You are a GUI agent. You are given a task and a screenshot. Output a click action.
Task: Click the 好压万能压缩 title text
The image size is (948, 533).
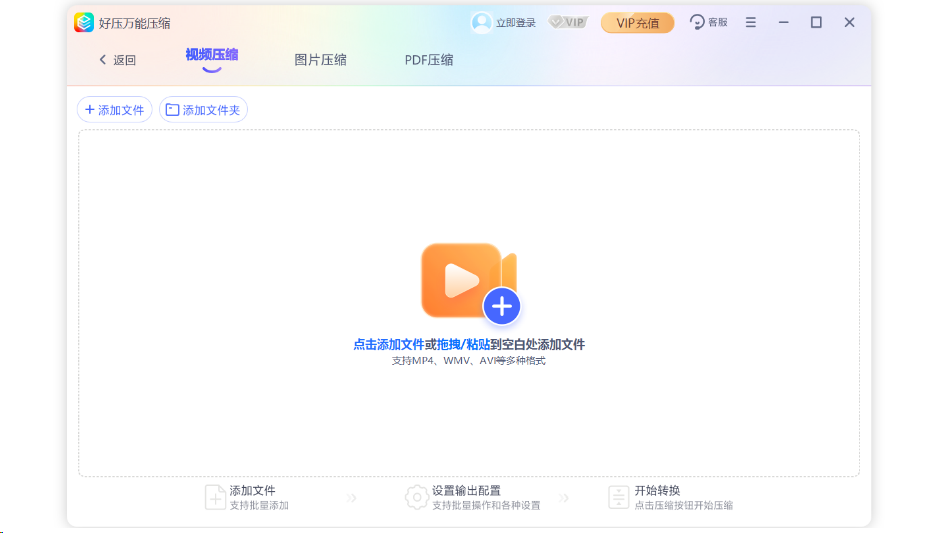click(x=134, y=23)
